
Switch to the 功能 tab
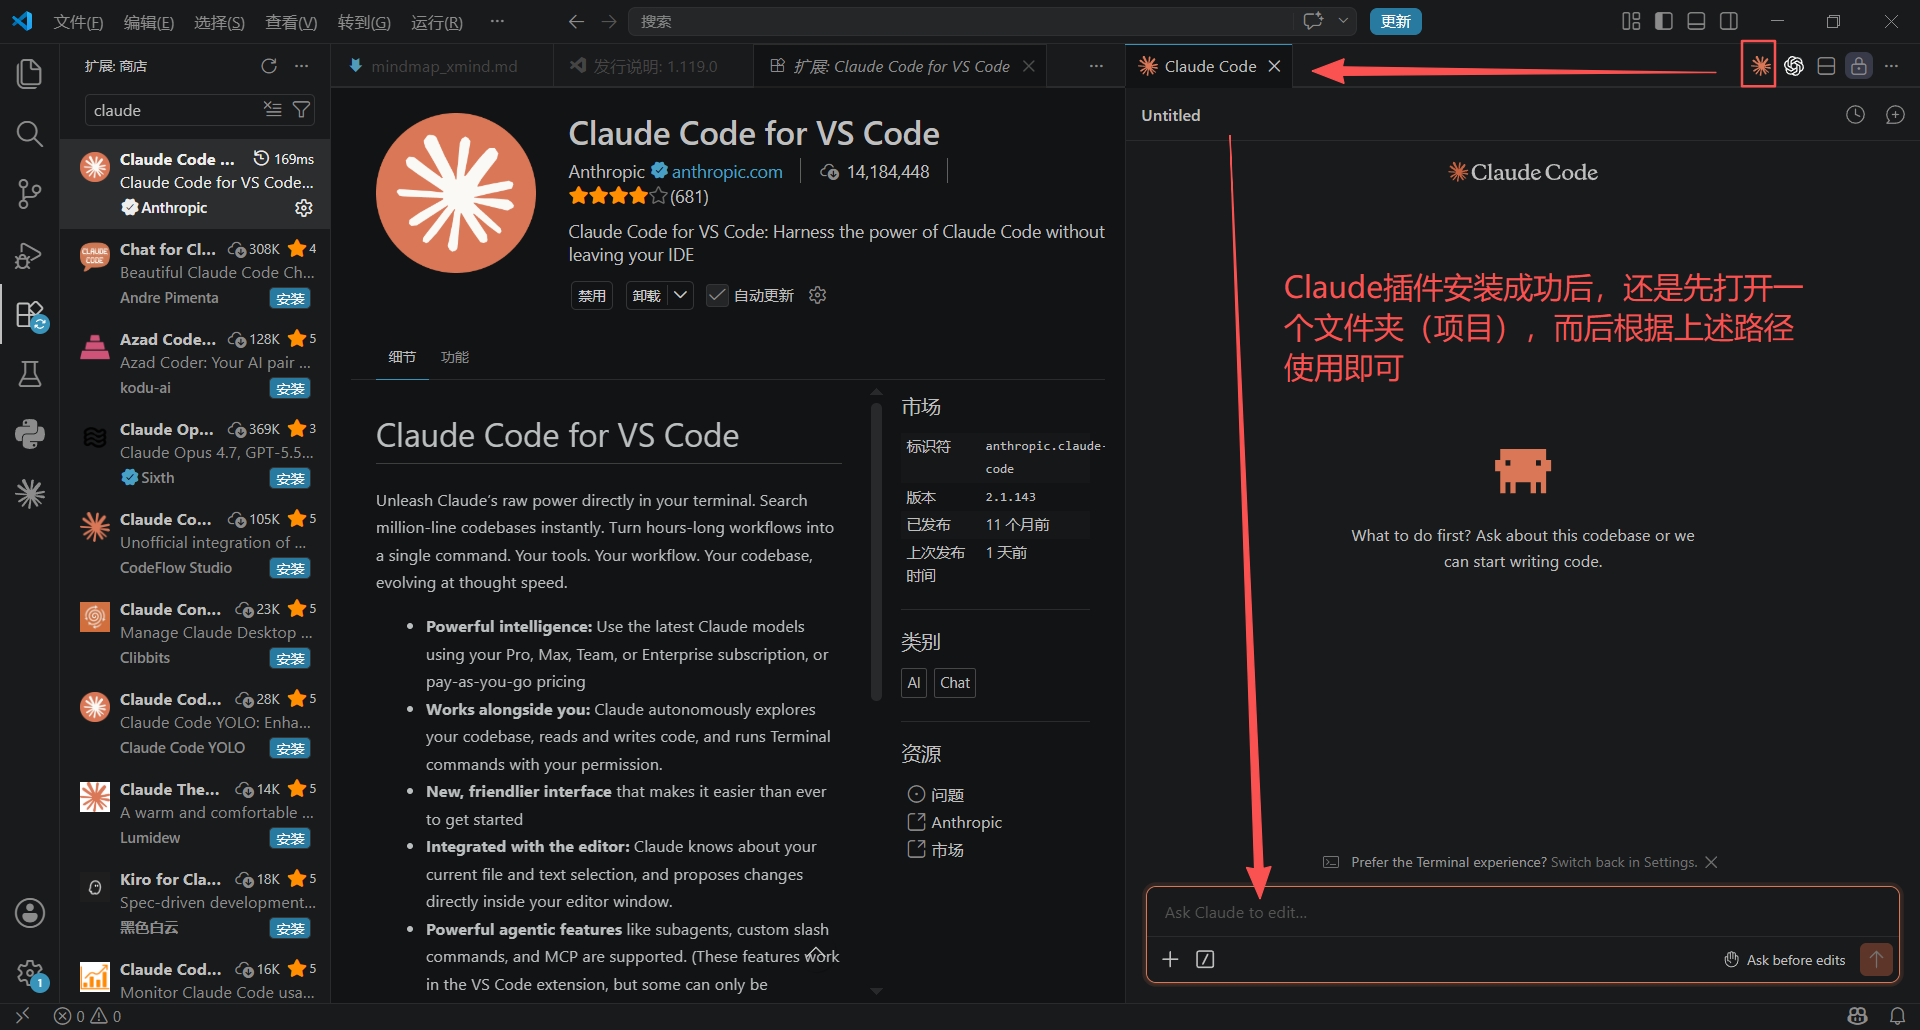[455, 357]
